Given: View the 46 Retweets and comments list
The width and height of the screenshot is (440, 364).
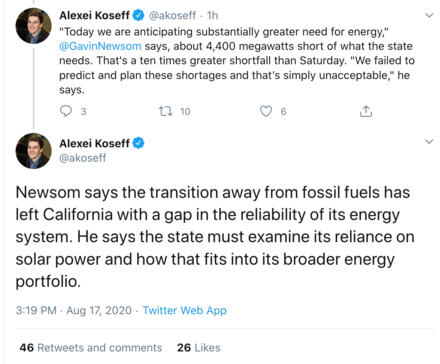Looking at the screenshot, I should click(91, 348).
